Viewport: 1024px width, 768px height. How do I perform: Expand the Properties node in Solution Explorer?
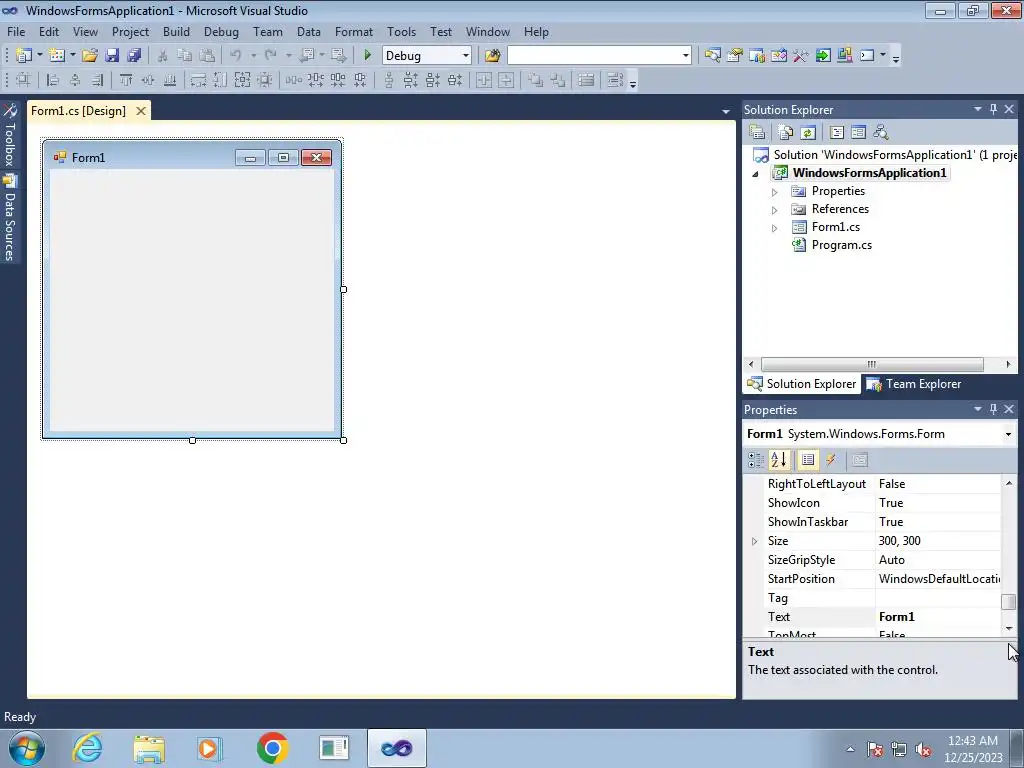(x=775, y=192)
